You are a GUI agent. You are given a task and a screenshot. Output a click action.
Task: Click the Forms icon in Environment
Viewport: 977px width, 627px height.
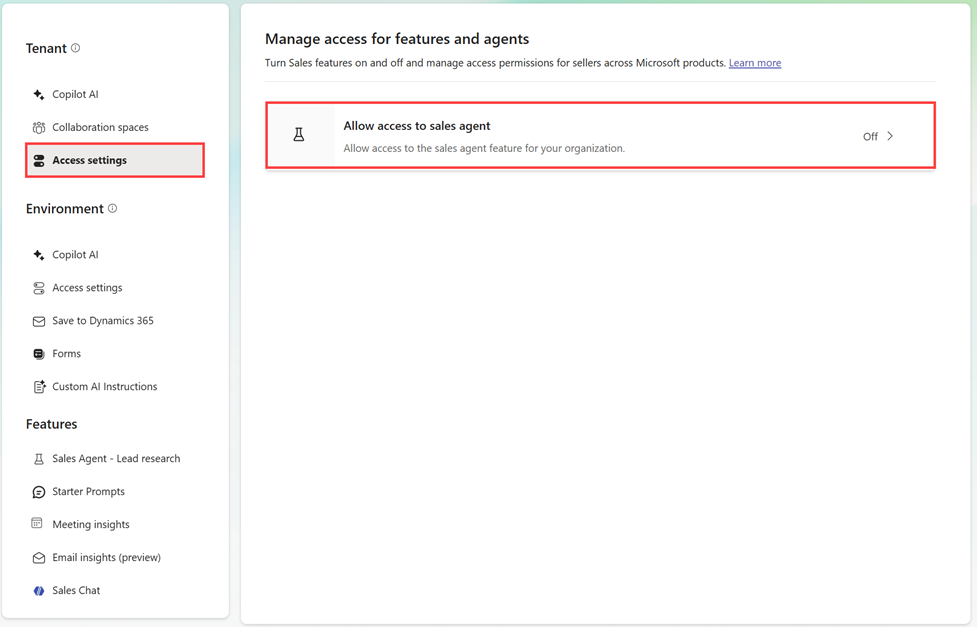coord(39,354)
